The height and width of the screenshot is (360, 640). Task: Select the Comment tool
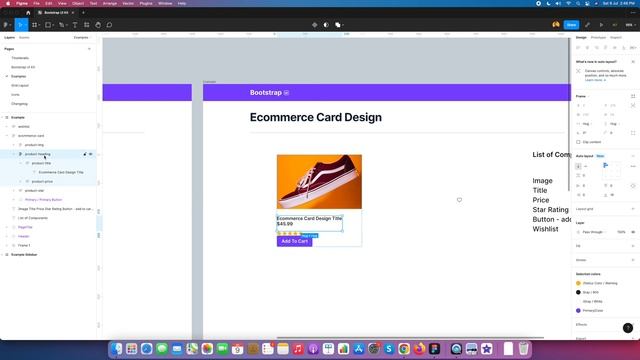[109, 25]
